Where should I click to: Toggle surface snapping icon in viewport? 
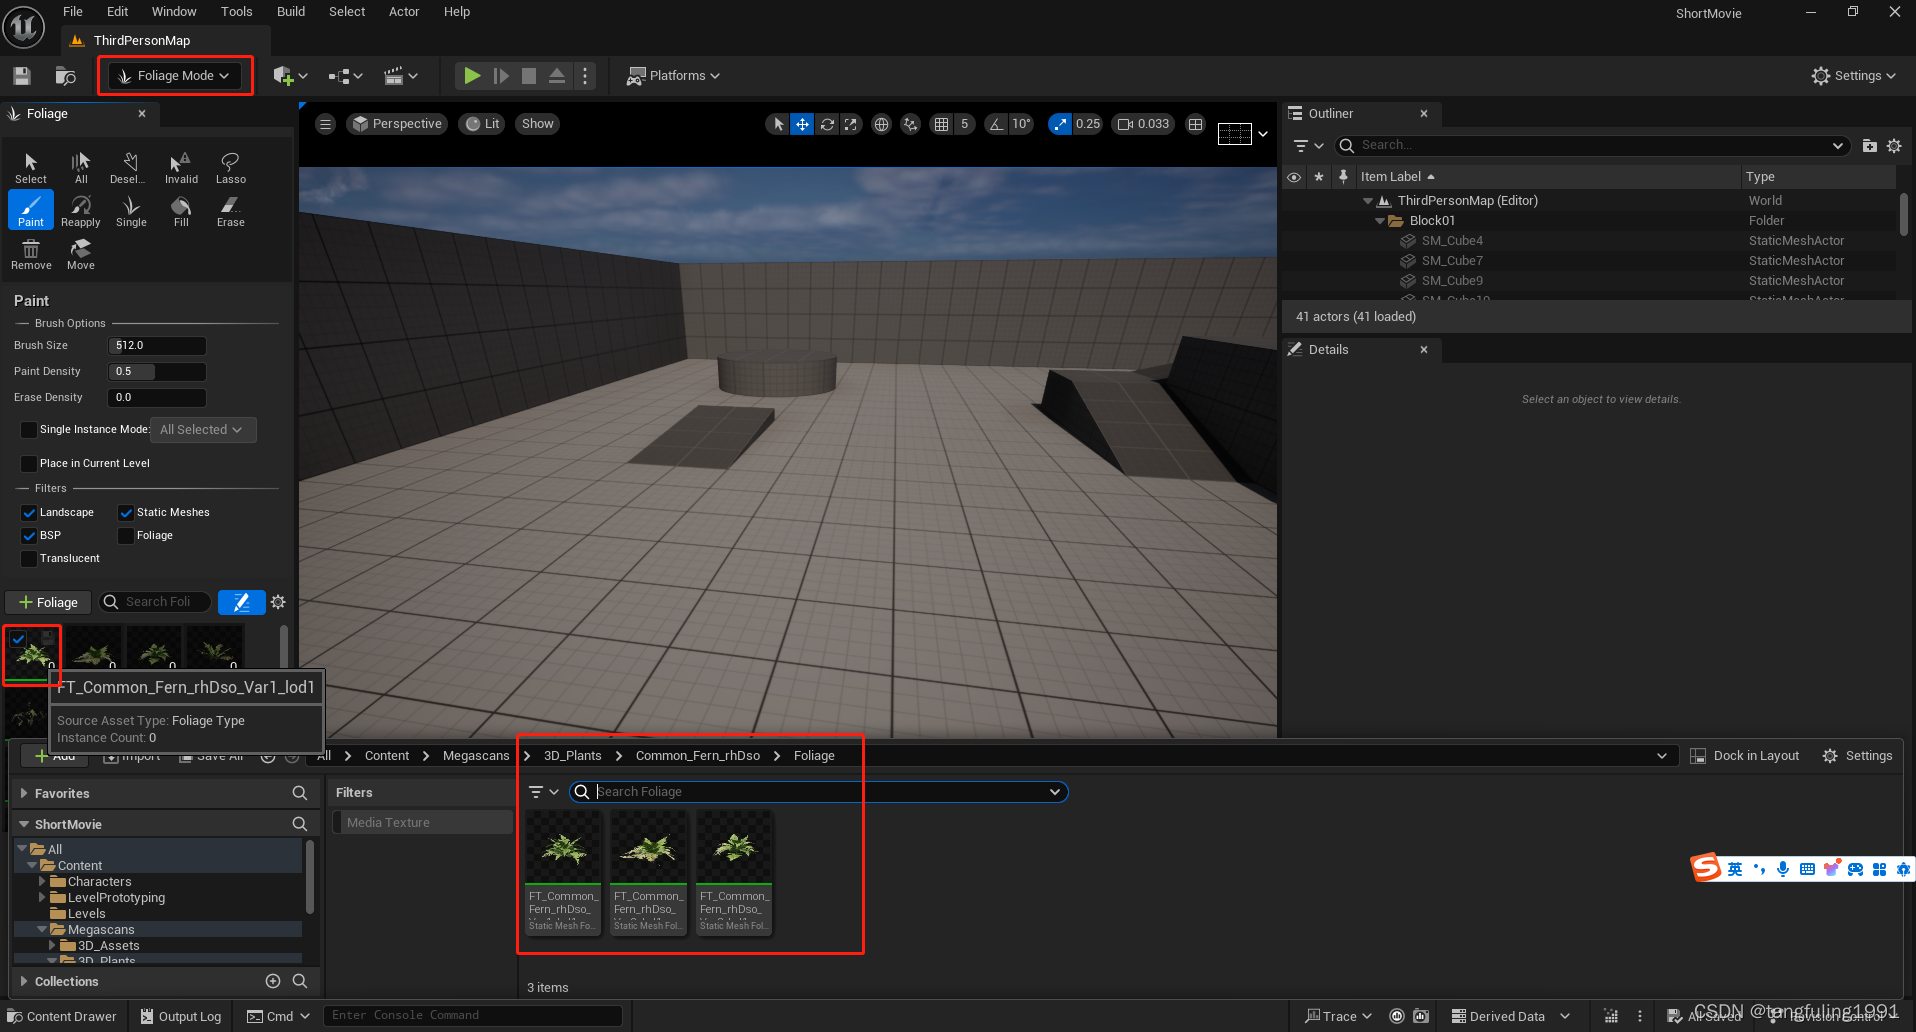[x=910, y=124]
